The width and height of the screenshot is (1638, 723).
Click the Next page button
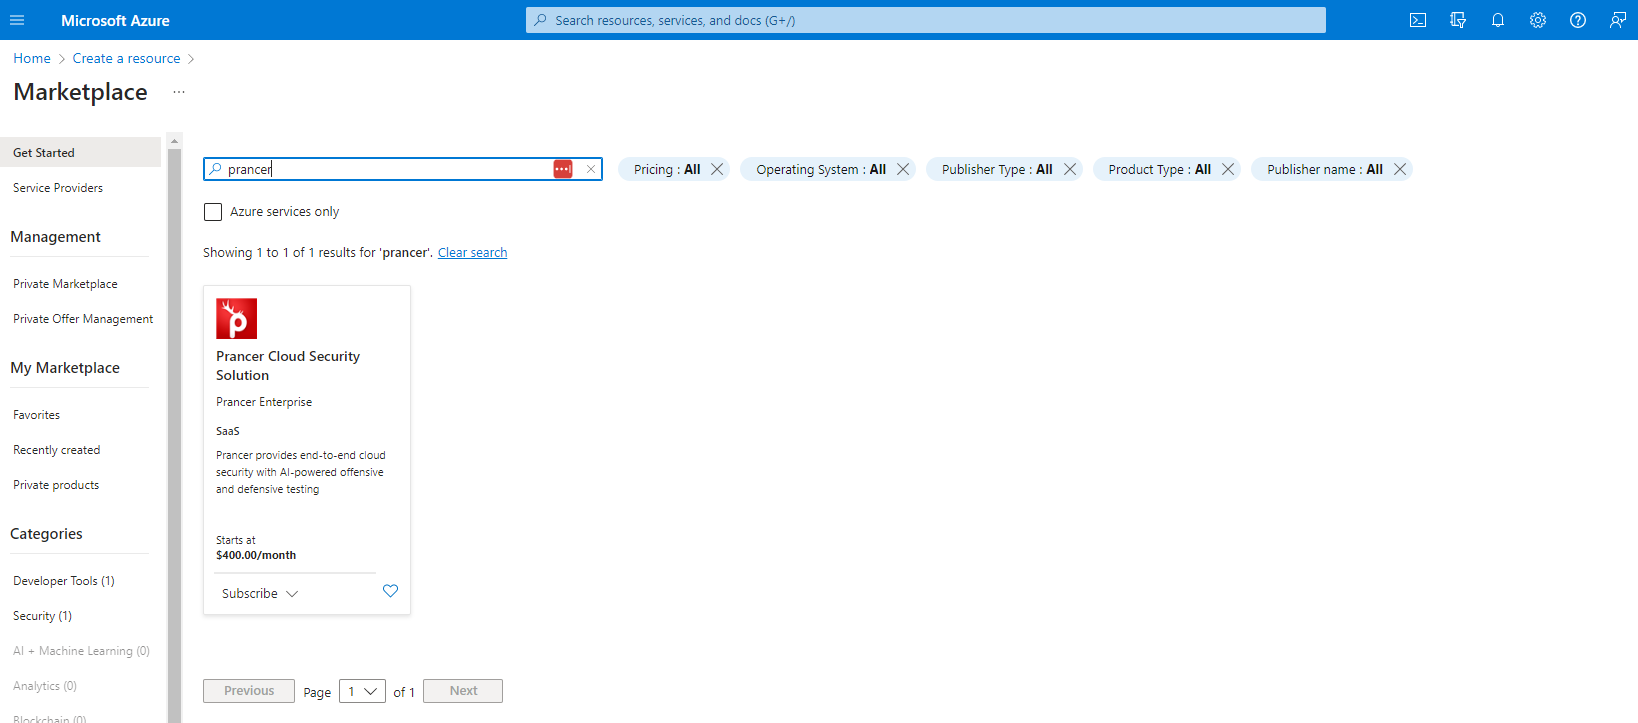pyautogui.click(x=463, y=691)
